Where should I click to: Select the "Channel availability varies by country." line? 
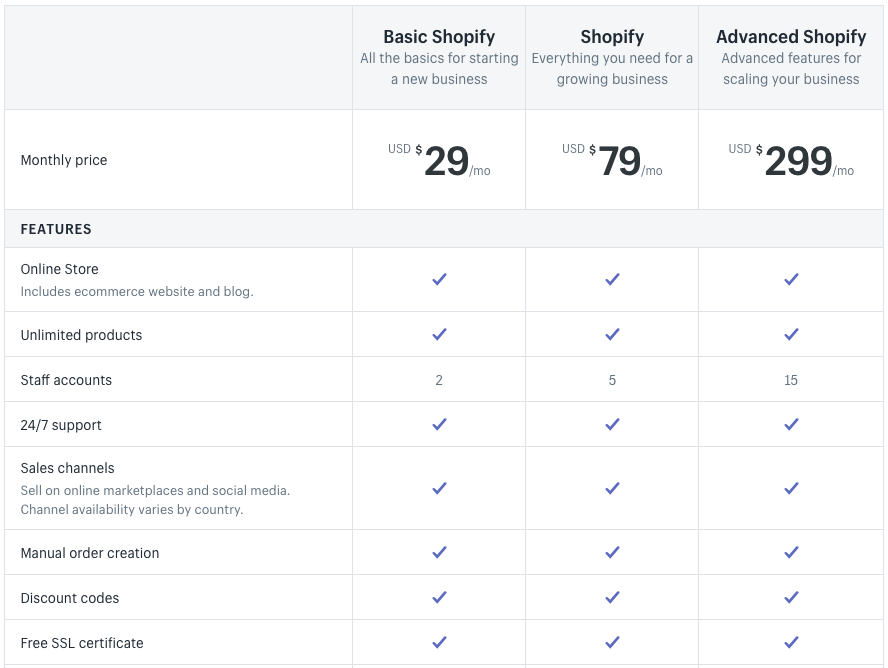132,509
